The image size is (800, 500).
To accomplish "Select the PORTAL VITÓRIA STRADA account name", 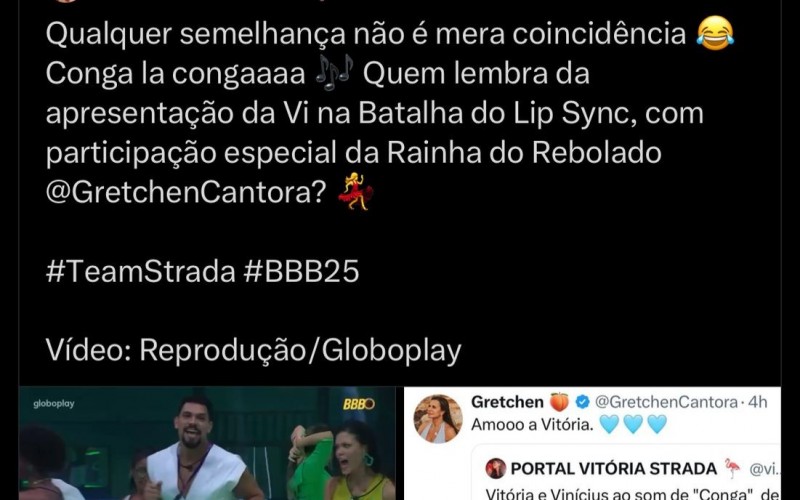I will [614, 468].
